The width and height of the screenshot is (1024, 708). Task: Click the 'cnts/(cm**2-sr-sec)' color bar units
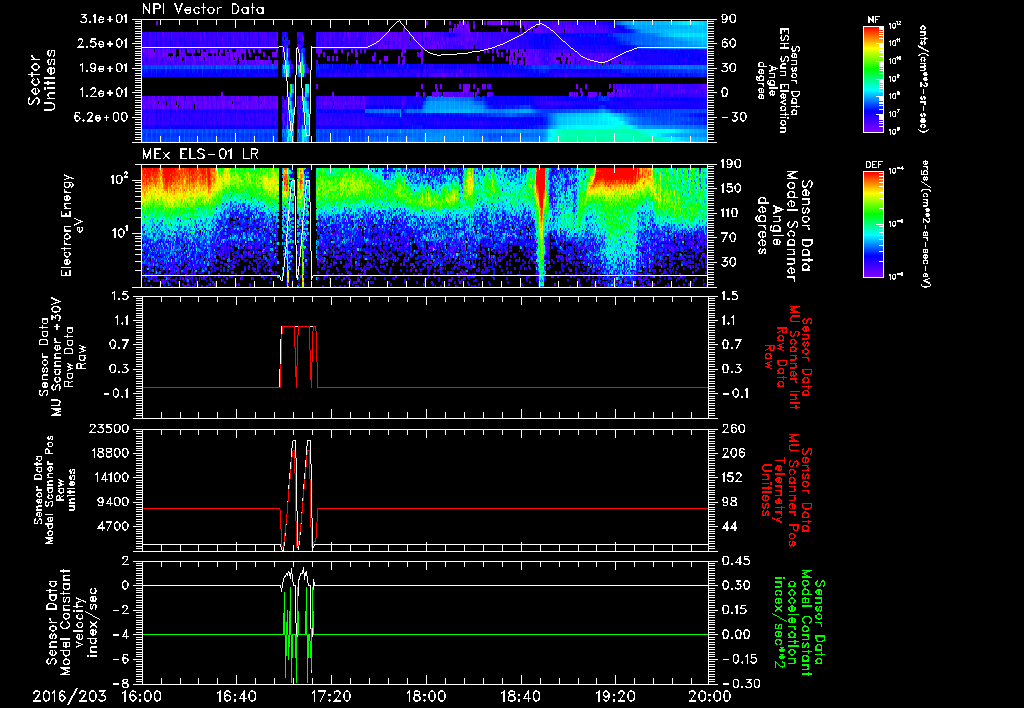click(x=922, y=78)
